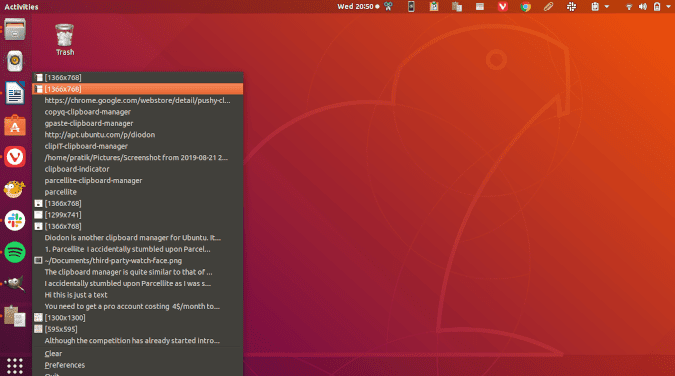
Task: Select the [1300x1300] image entry
Action: pyautogui.click(x=138, y=317)
